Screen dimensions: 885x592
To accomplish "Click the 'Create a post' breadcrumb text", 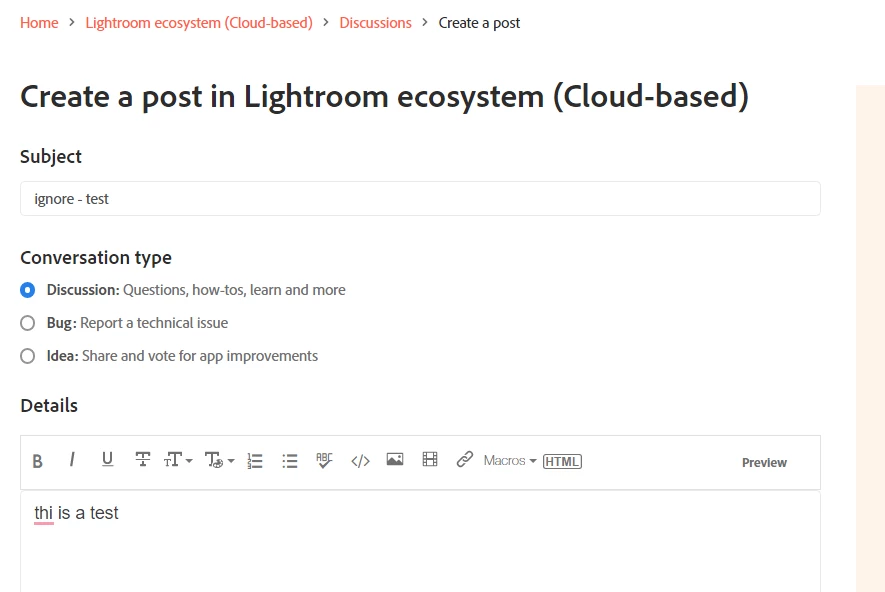I will pyautogui.click(x=479, y=23).
